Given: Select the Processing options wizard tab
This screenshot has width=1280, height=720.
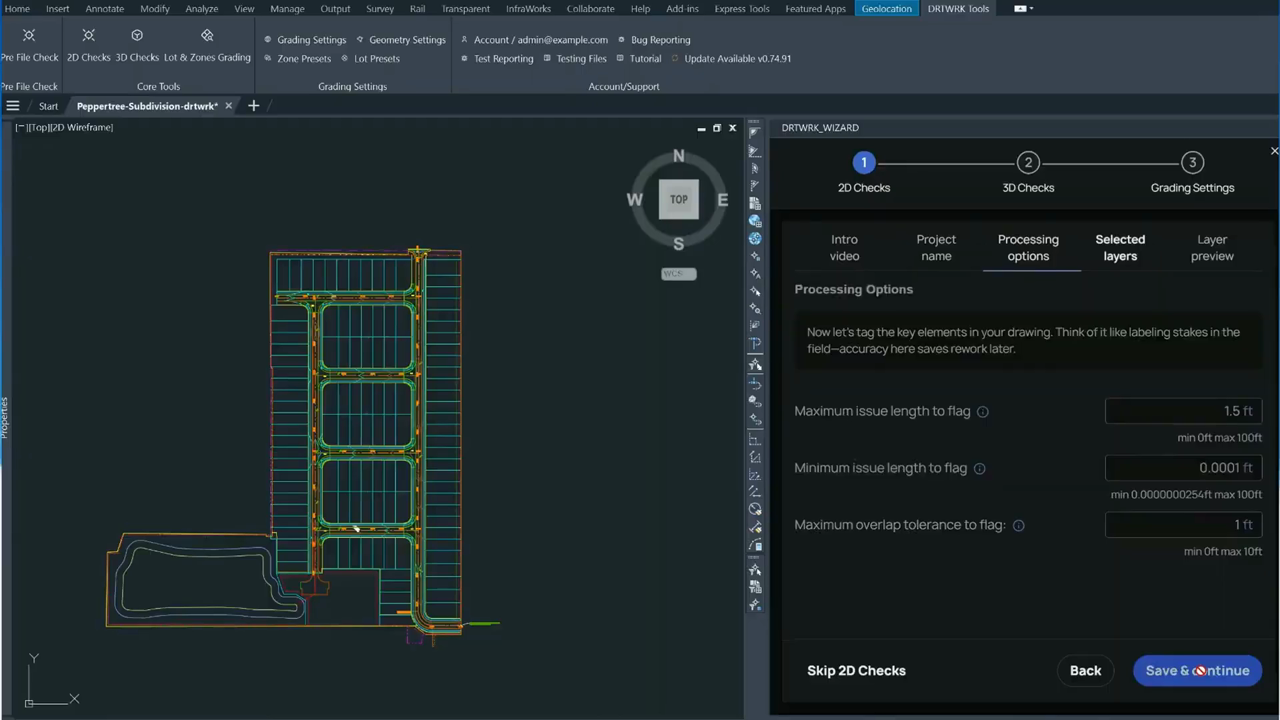Looking at the screenshot, I should point(1028,248).
